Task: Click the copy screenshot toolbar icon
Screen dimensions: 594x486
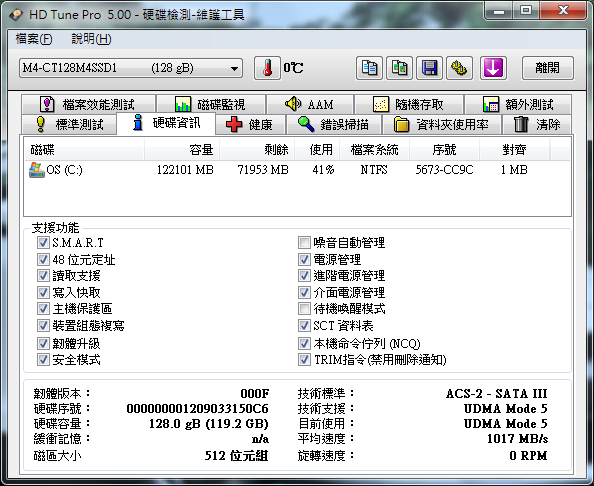Action: coord(399,68)
